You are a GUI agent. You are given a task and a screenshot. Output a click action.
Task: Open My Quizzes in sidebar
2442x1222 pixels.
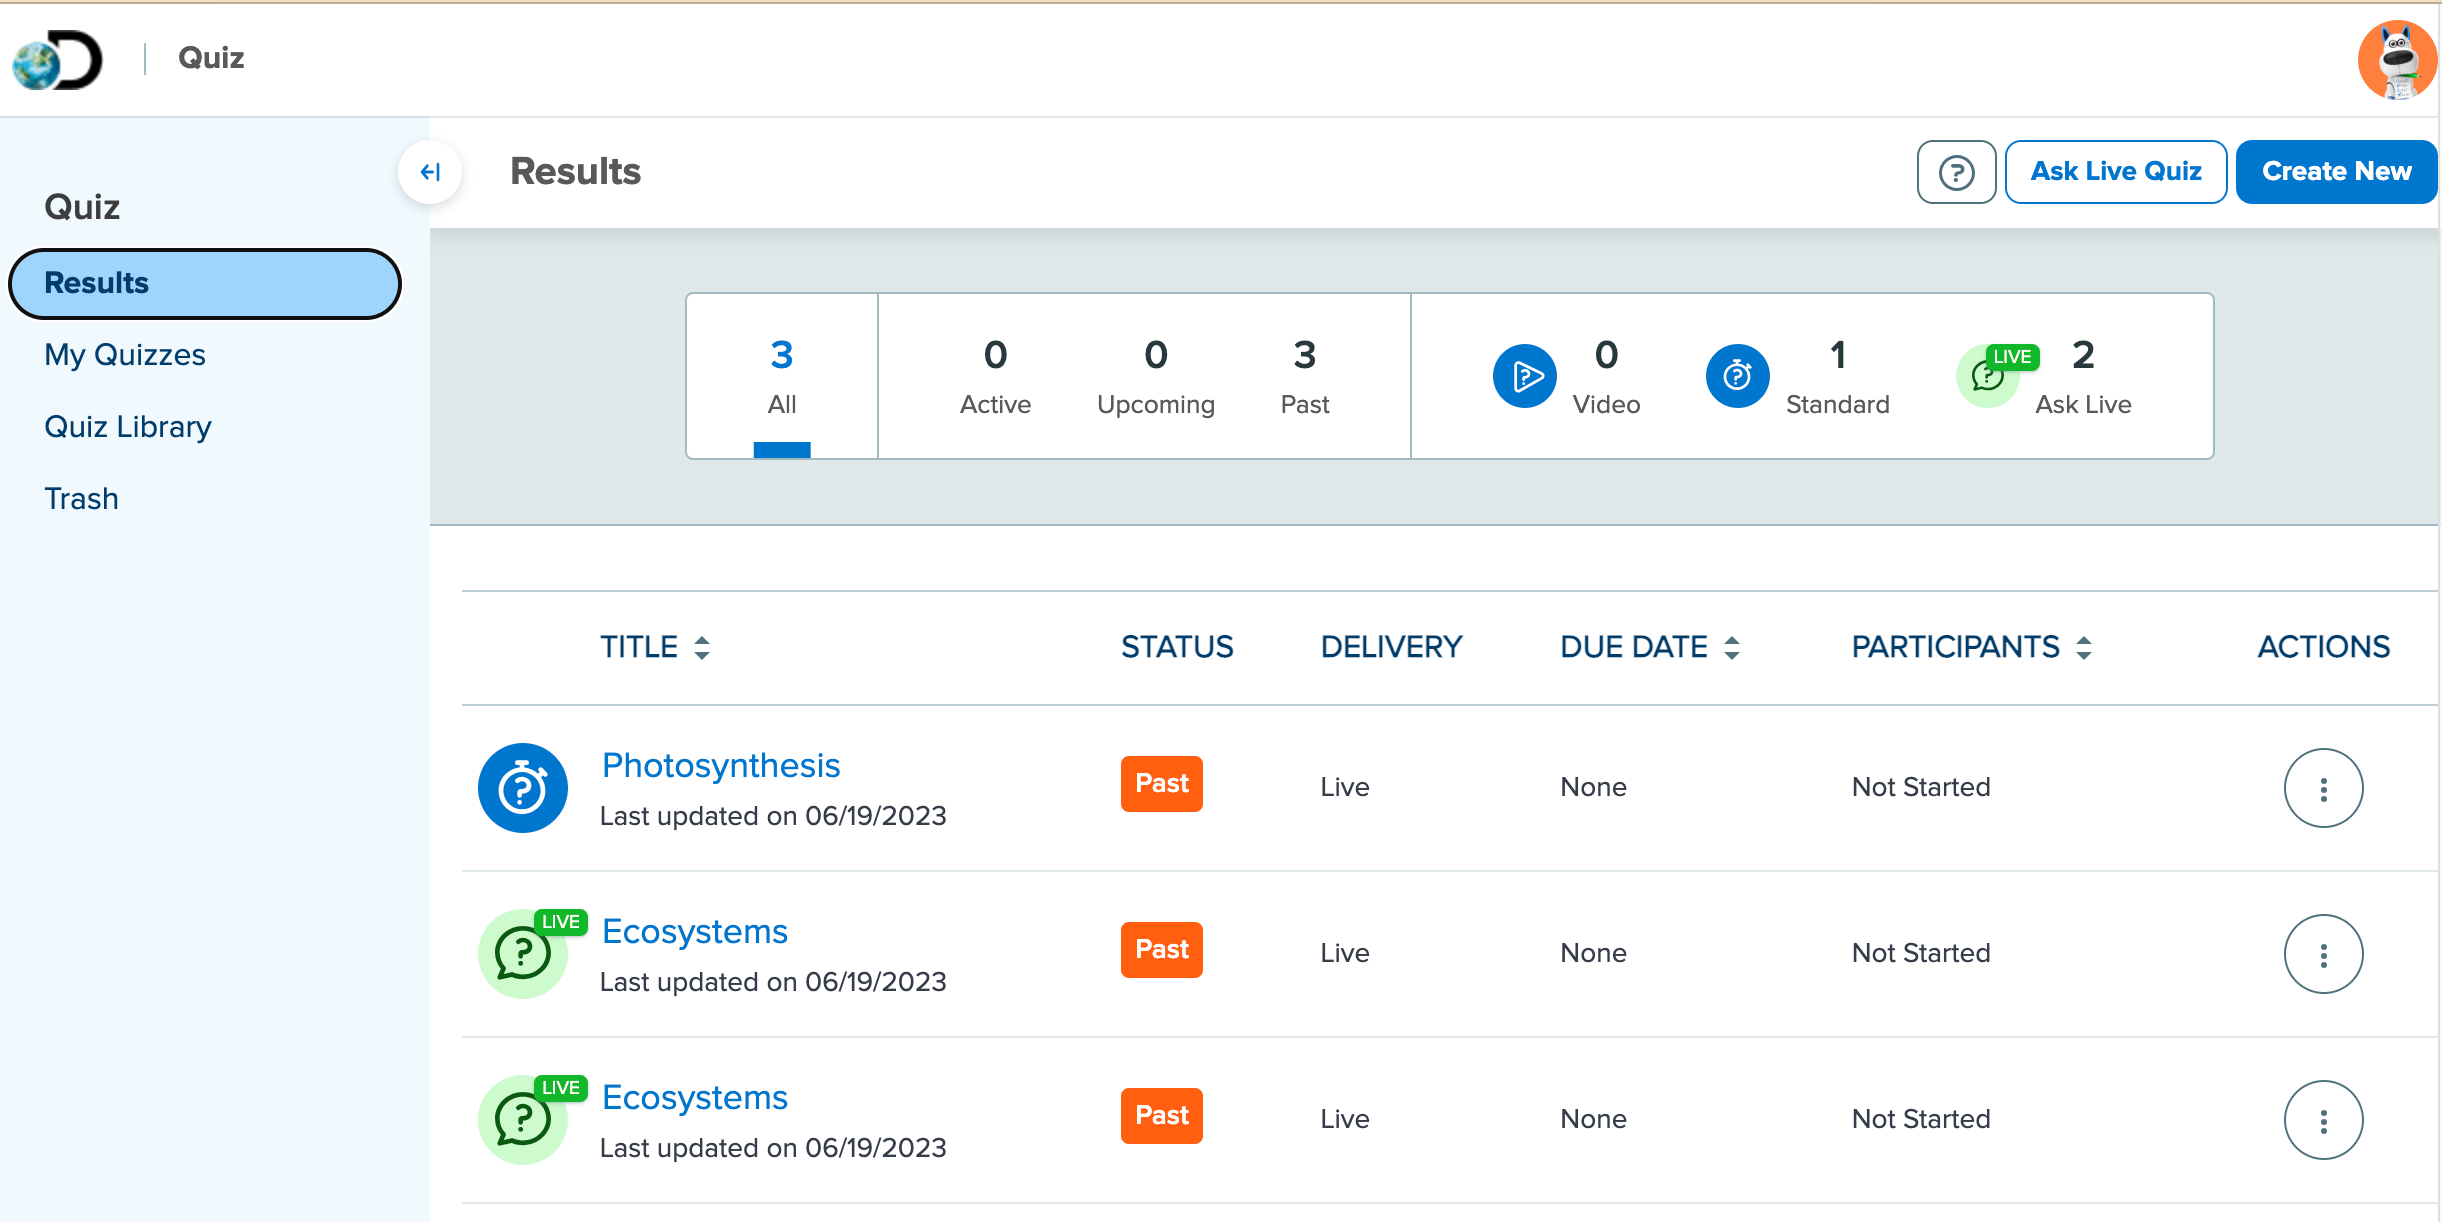[125, 355]
